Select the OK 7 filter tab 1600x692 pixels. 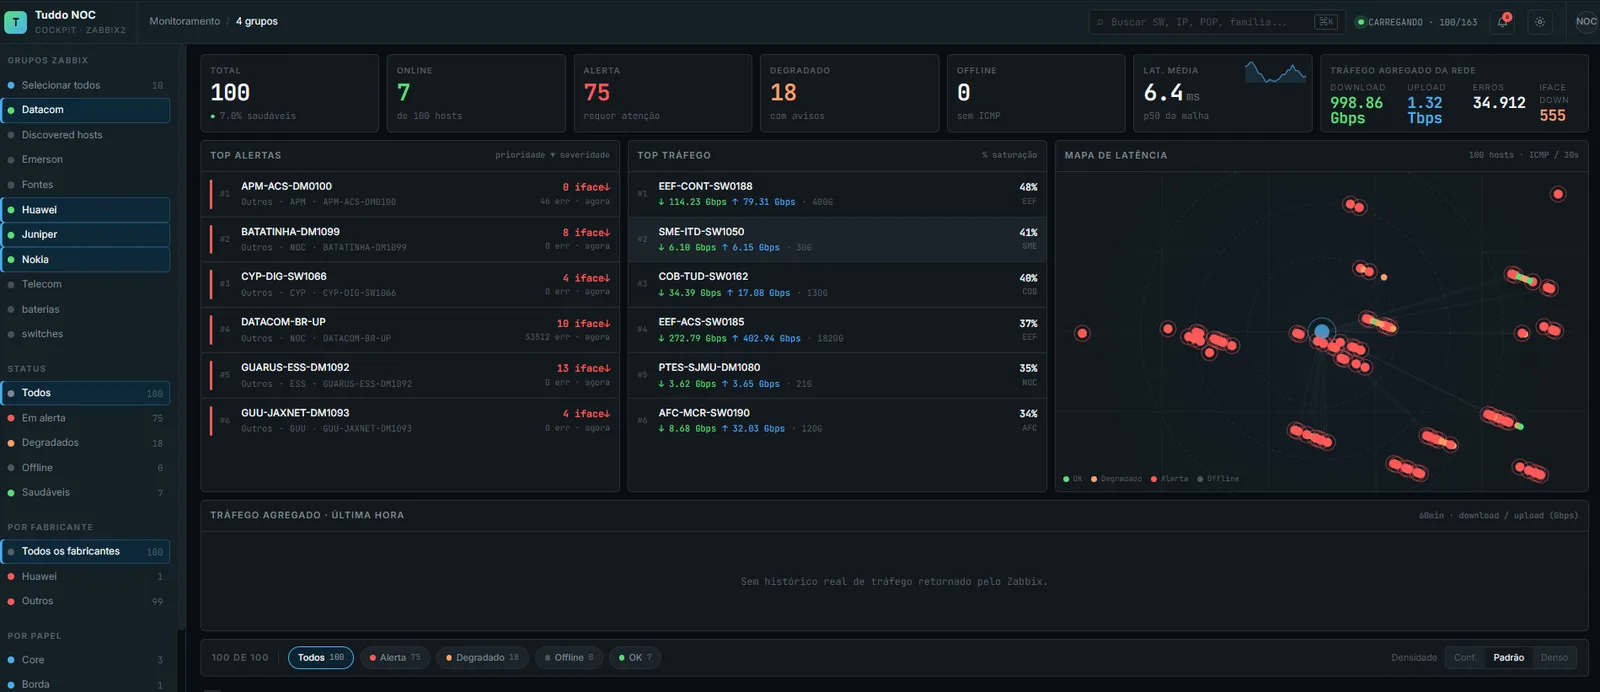(x=635, y=657)
